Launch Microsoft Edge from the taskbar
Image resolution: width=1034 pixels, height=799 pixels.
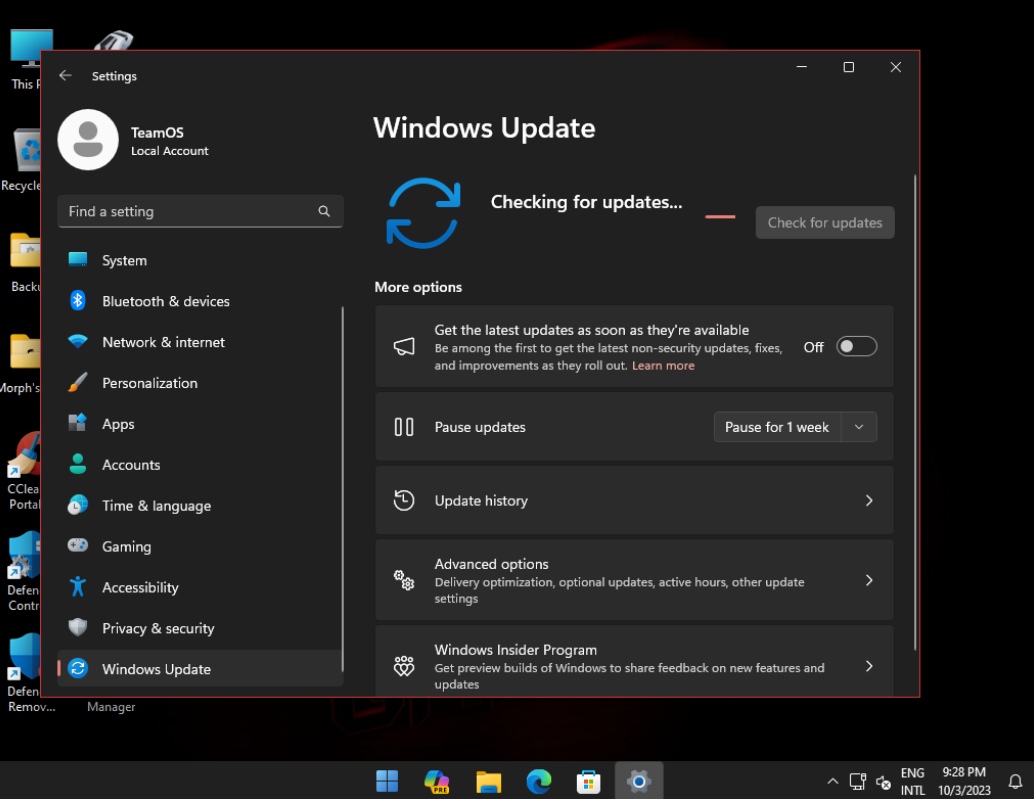point(539,782)
